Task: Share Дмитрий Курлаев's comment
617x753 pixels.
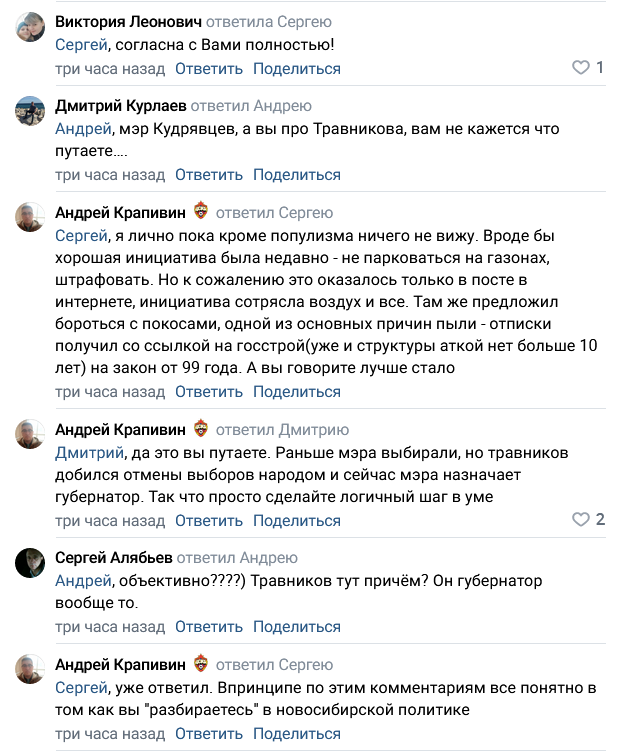Action: point(296,174)
